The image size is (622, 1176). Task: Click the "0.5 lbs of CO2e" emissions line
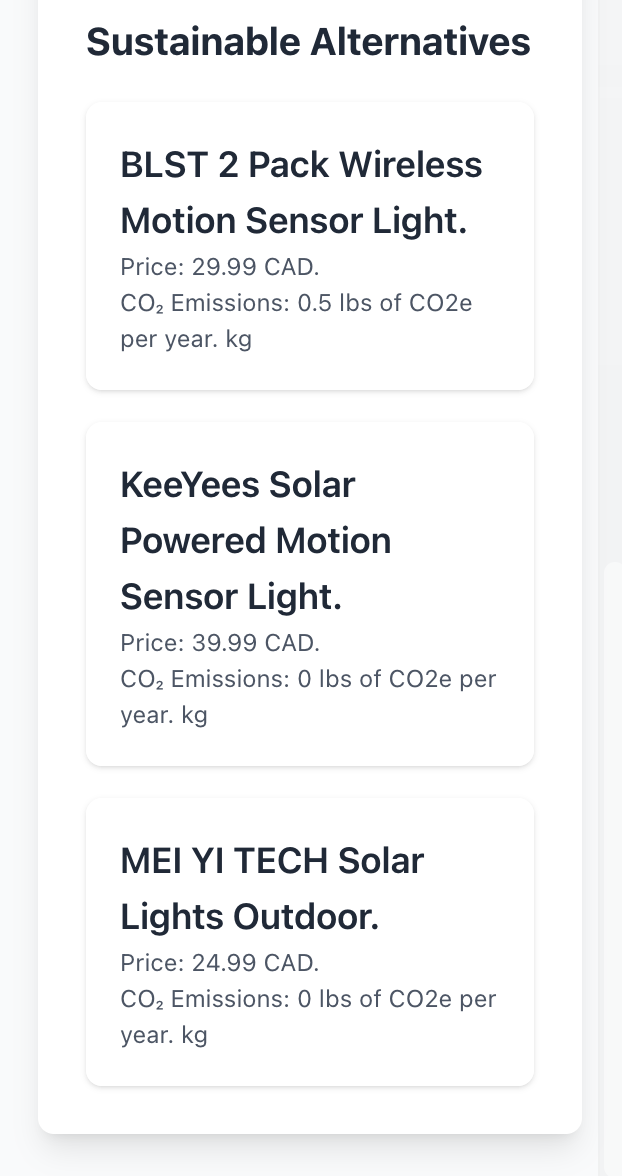pos(385,303)
